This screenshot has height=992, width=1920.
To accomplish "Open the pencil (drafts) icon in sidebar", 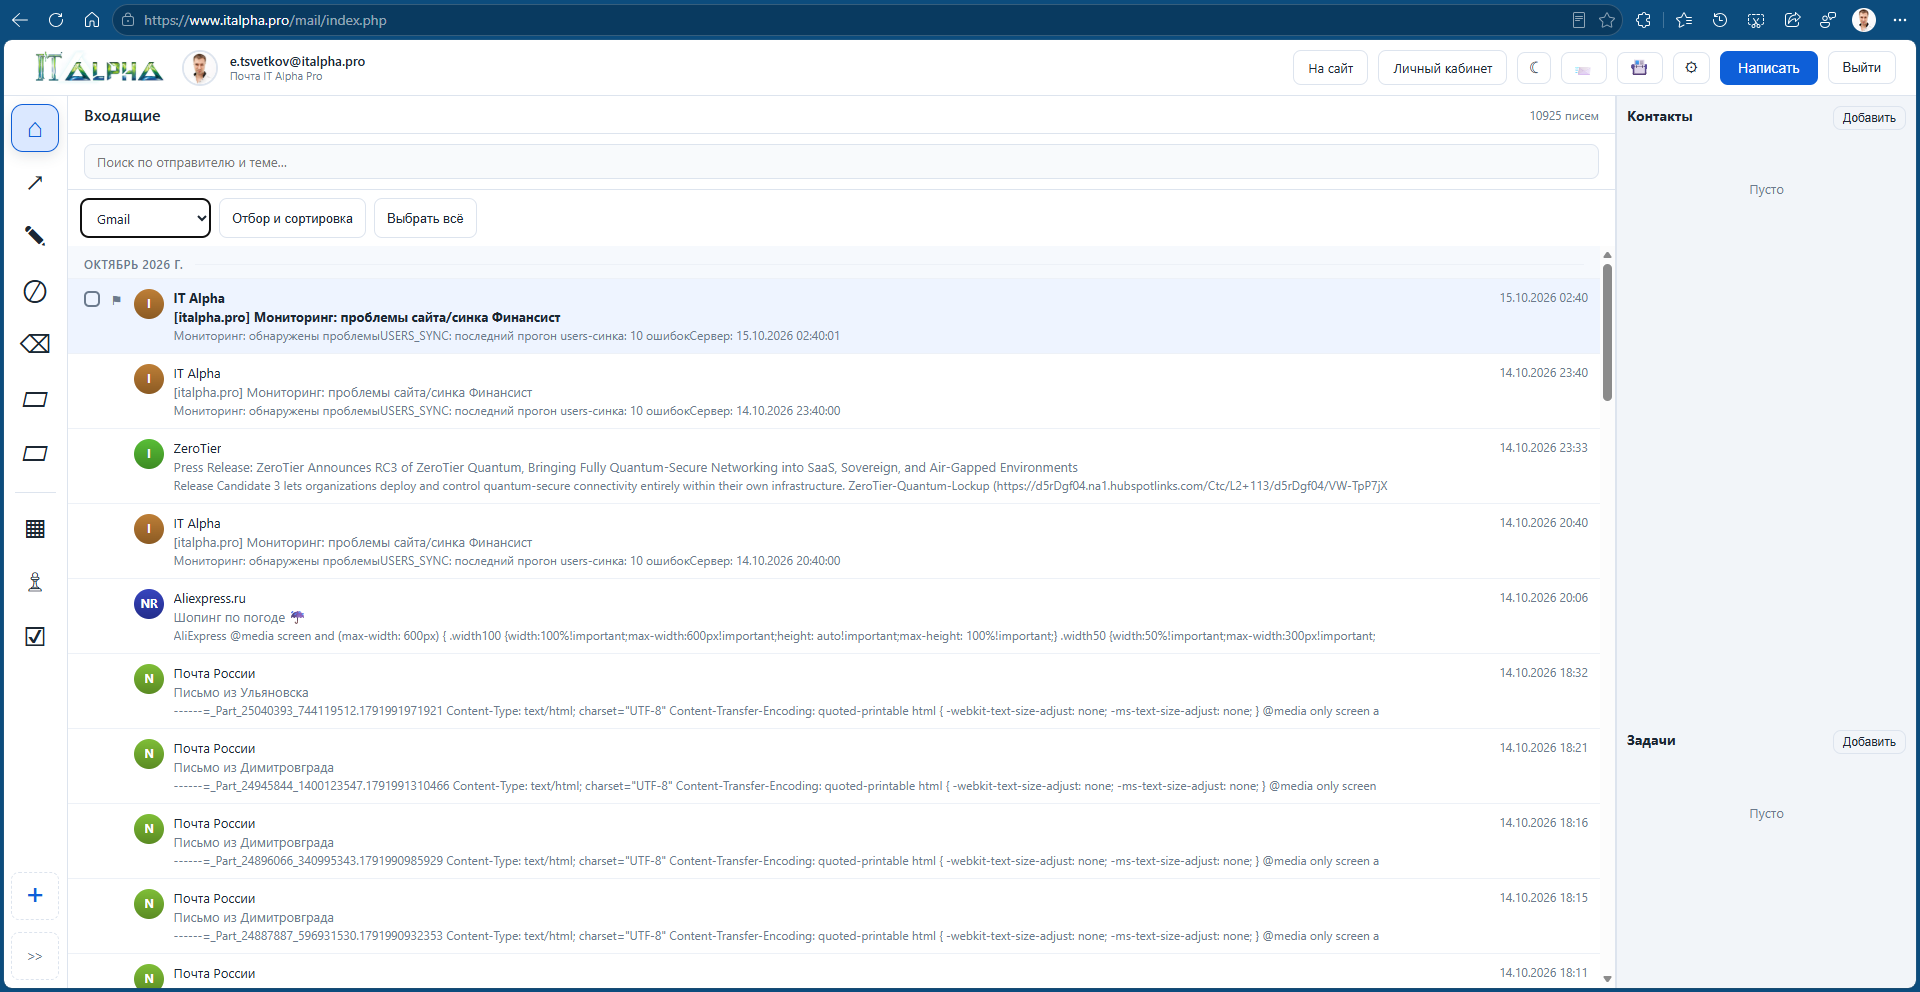I will [35, 236].
